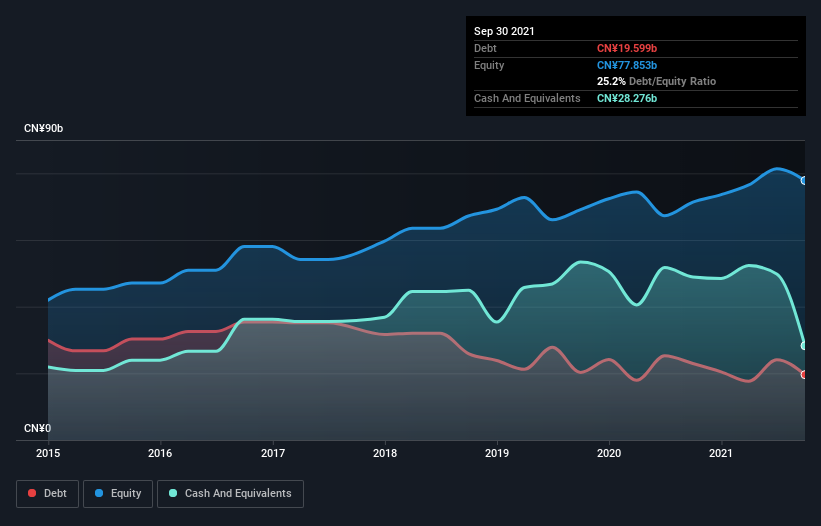Click the blue Equity endpoint marker
This screenshot has width=821, height=526.
tap(804, 181)
